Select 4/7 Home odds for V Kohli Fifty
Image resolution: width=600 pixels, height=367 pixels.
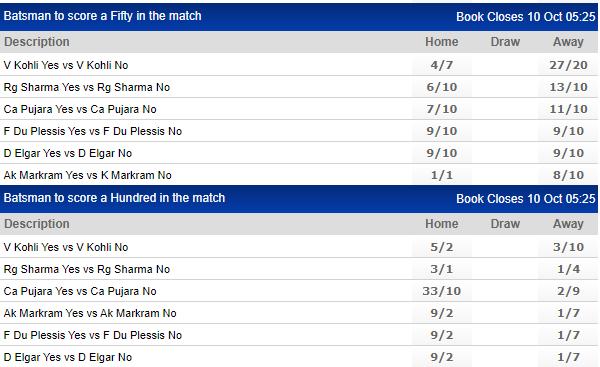pyautogui.click(x=442, y=65)
